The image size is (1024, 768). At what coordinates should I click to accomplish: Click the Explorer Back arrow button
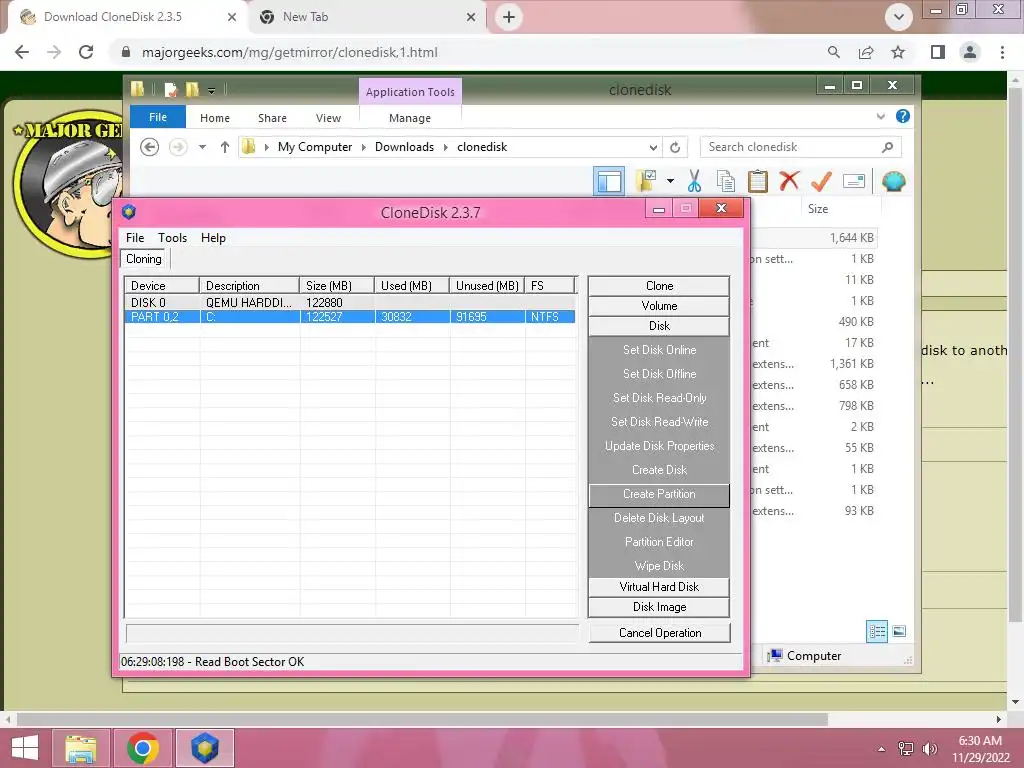pos(150,147)
